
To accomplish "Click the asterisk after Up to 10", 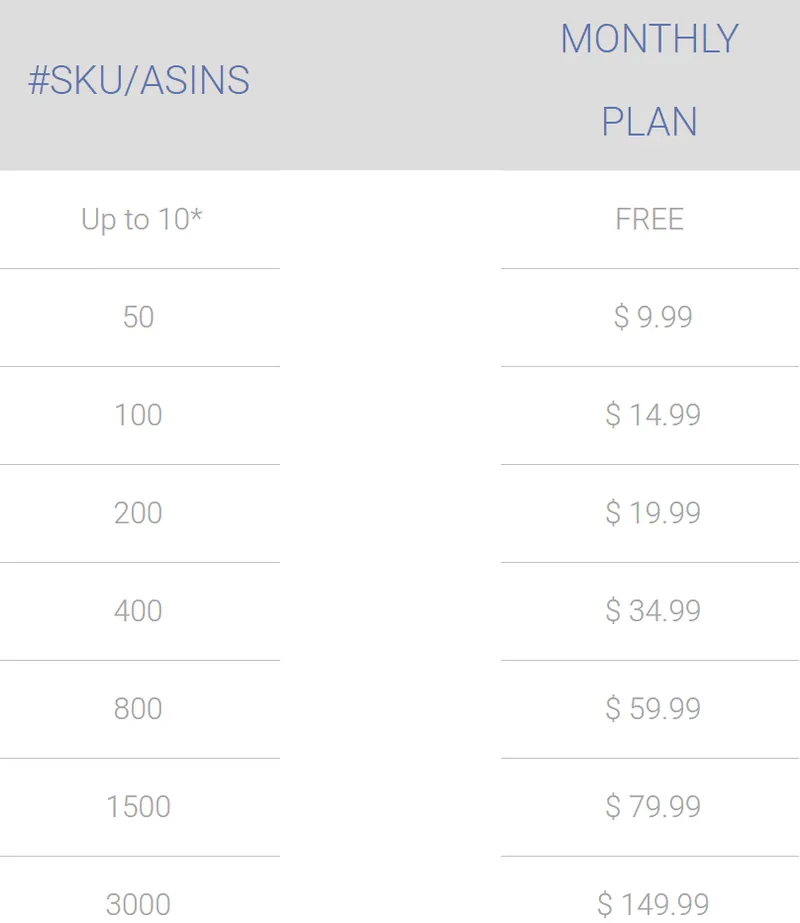I will tap(197, 214).
